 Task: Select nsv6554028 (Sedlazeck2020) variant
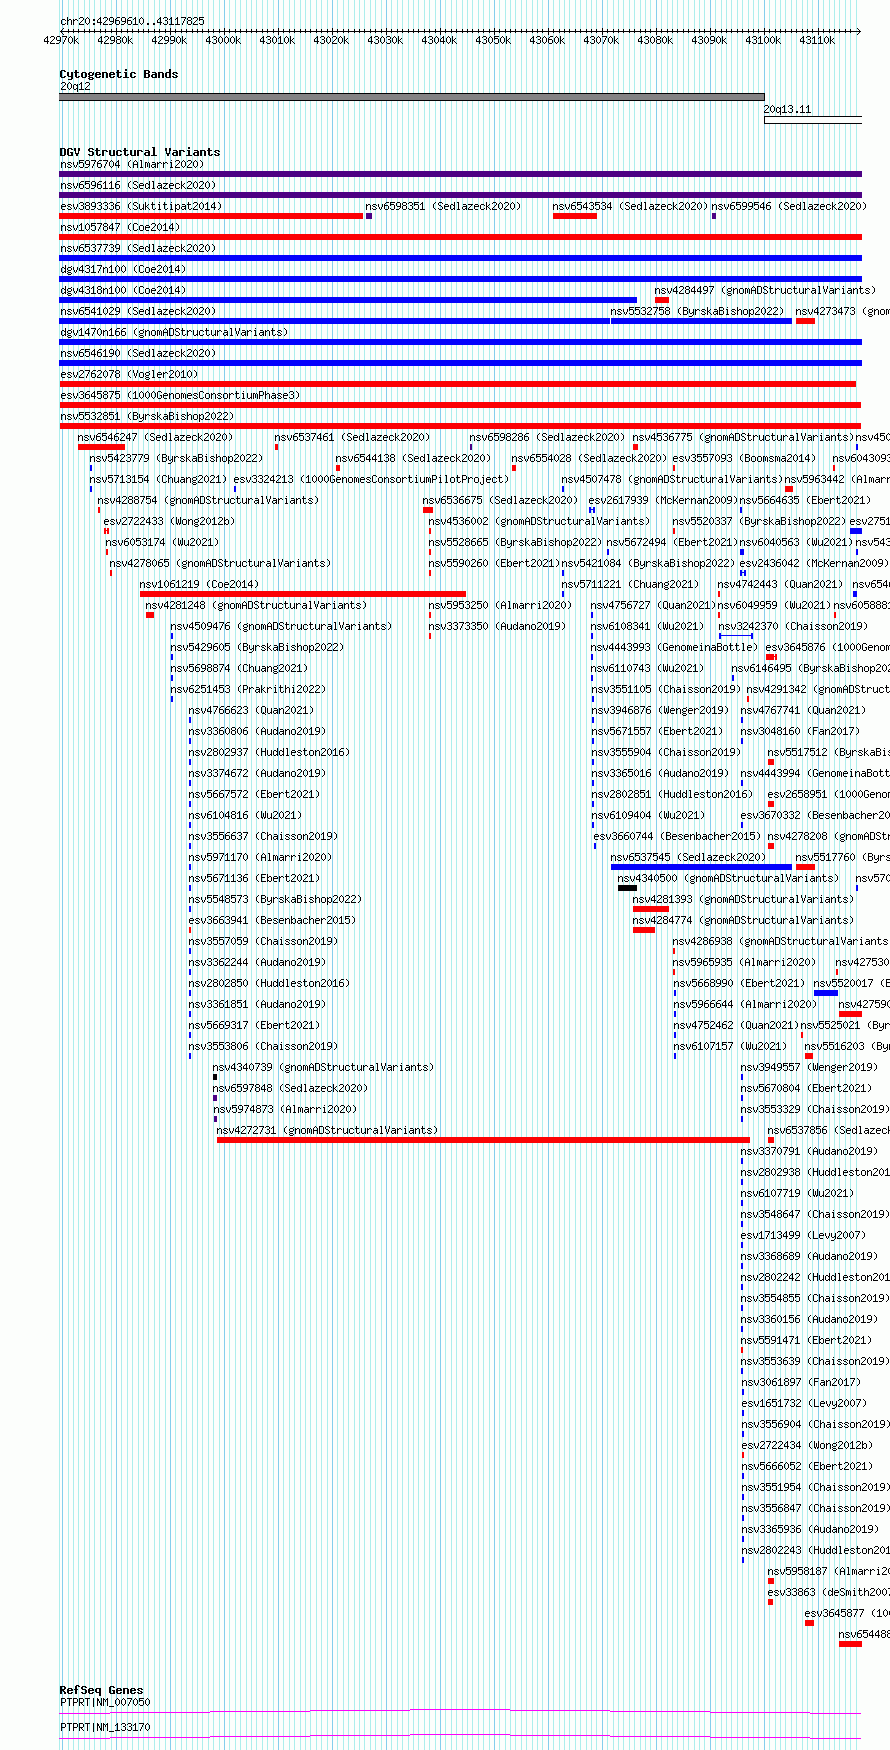(x=590, y=458)
